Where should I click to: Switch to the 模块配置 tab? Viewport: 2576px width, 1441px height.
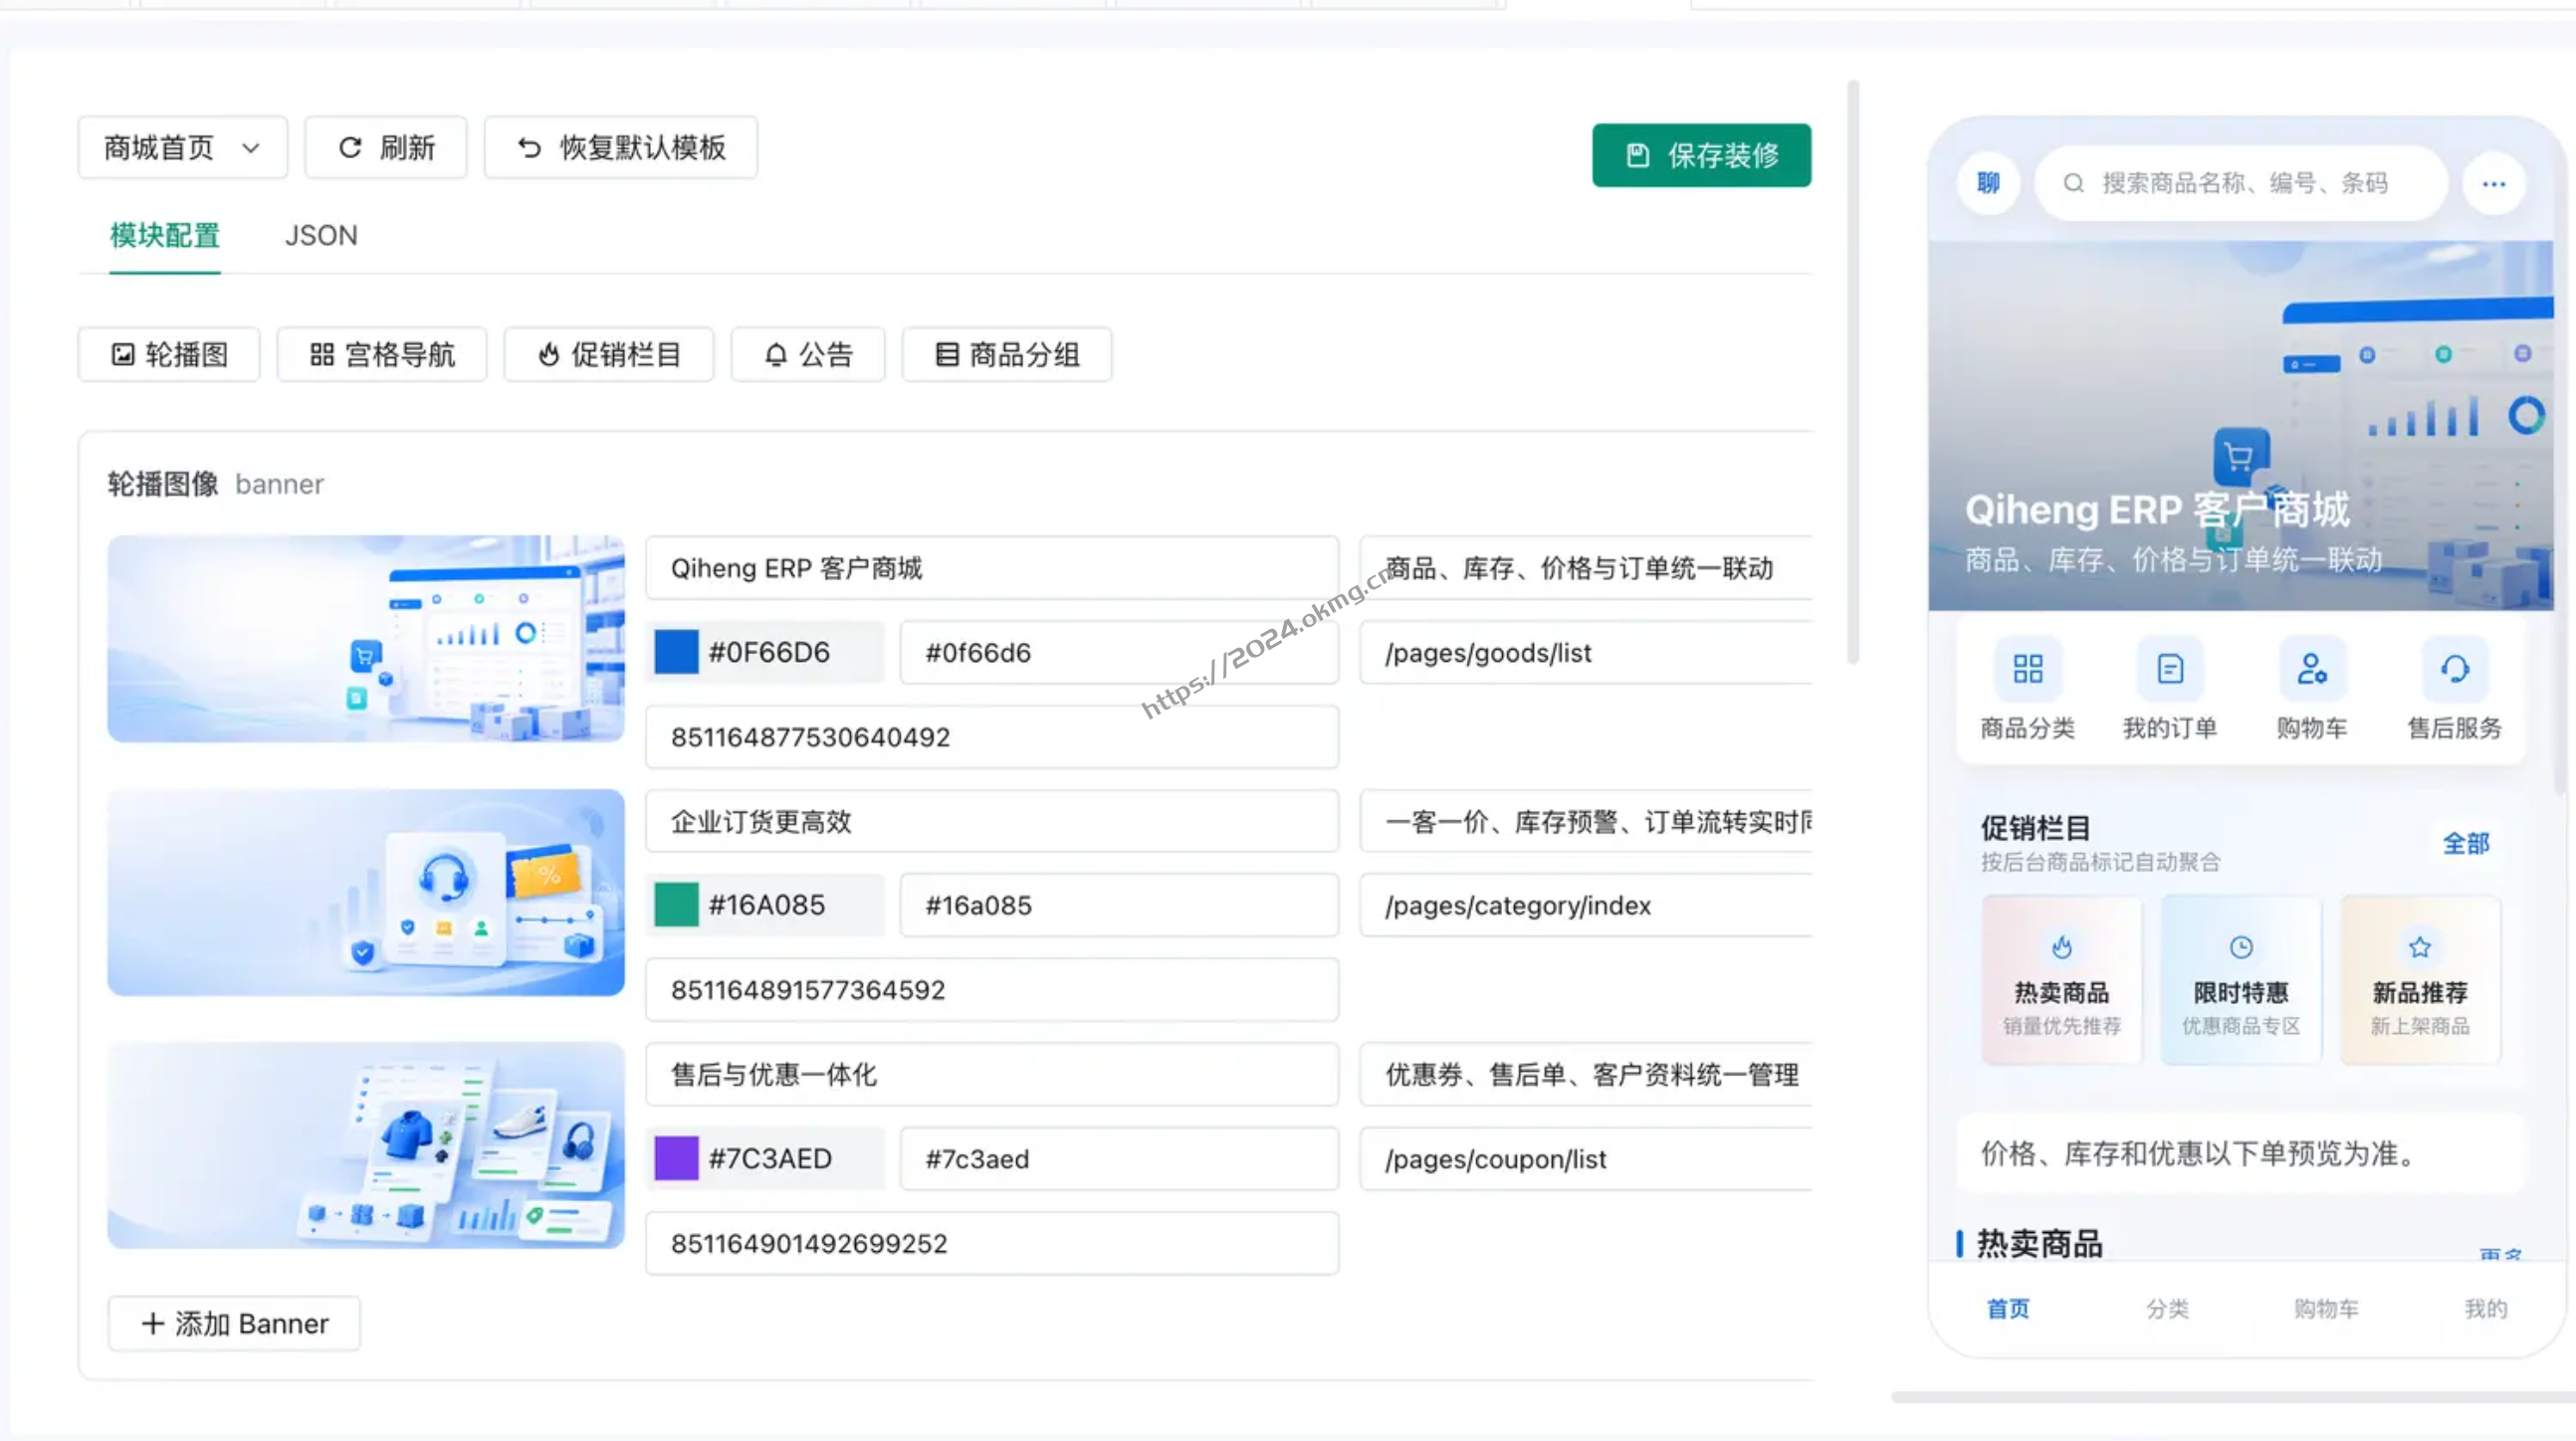[x=165, y=236]
